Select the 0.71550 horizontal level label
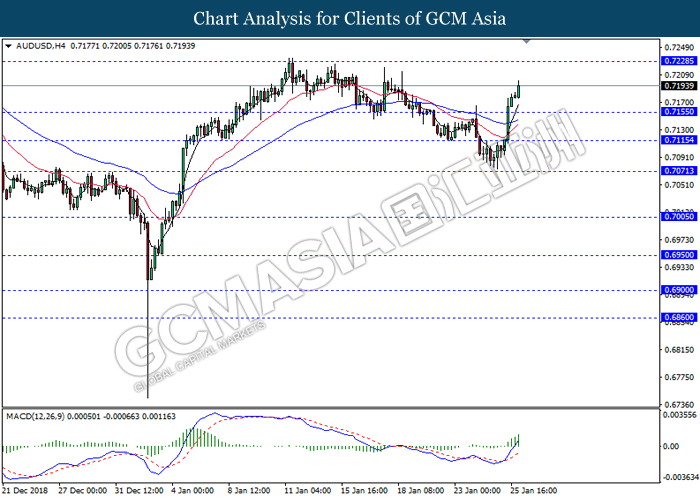 (x=679, y=112)
